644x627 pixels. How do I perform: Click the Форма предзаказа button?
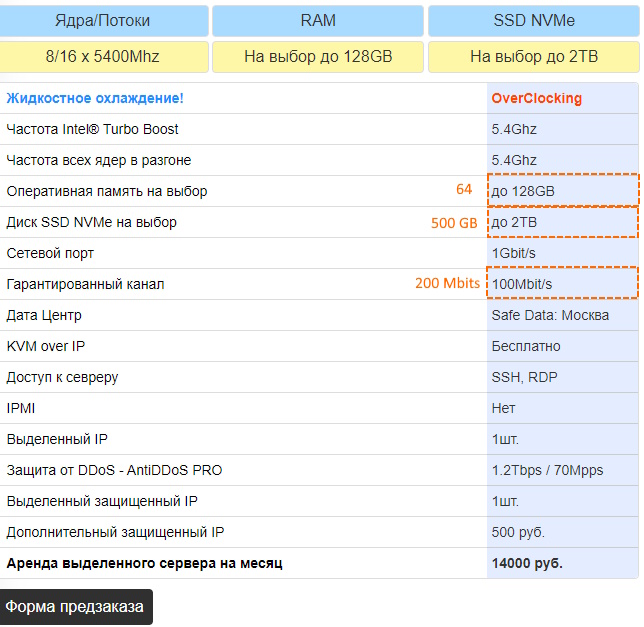pyautogui.click(x=75, y=606)
